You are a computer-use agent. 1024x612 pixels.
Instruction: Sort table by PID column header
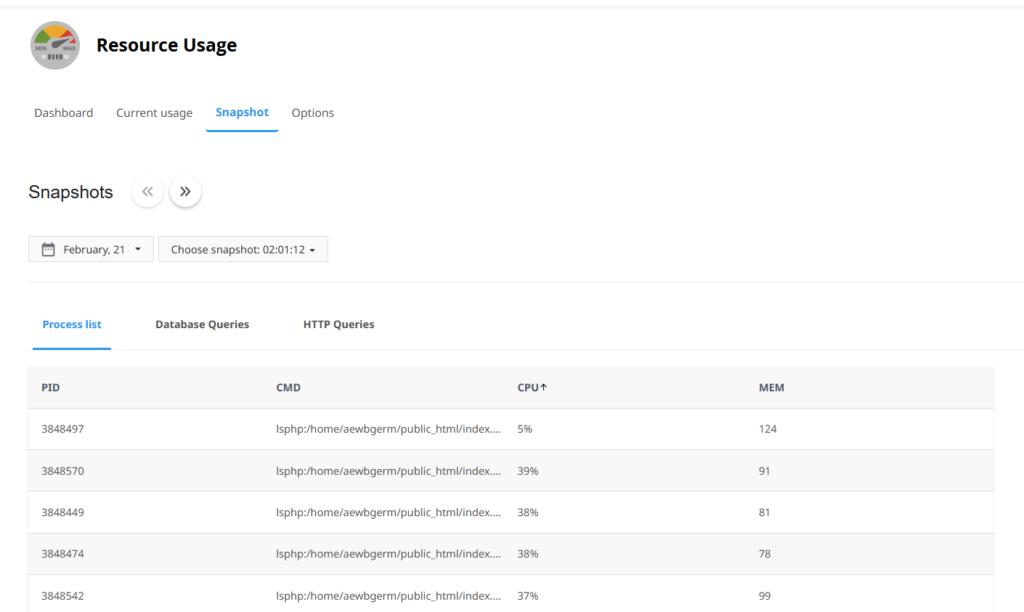click(x=51, y=388)
